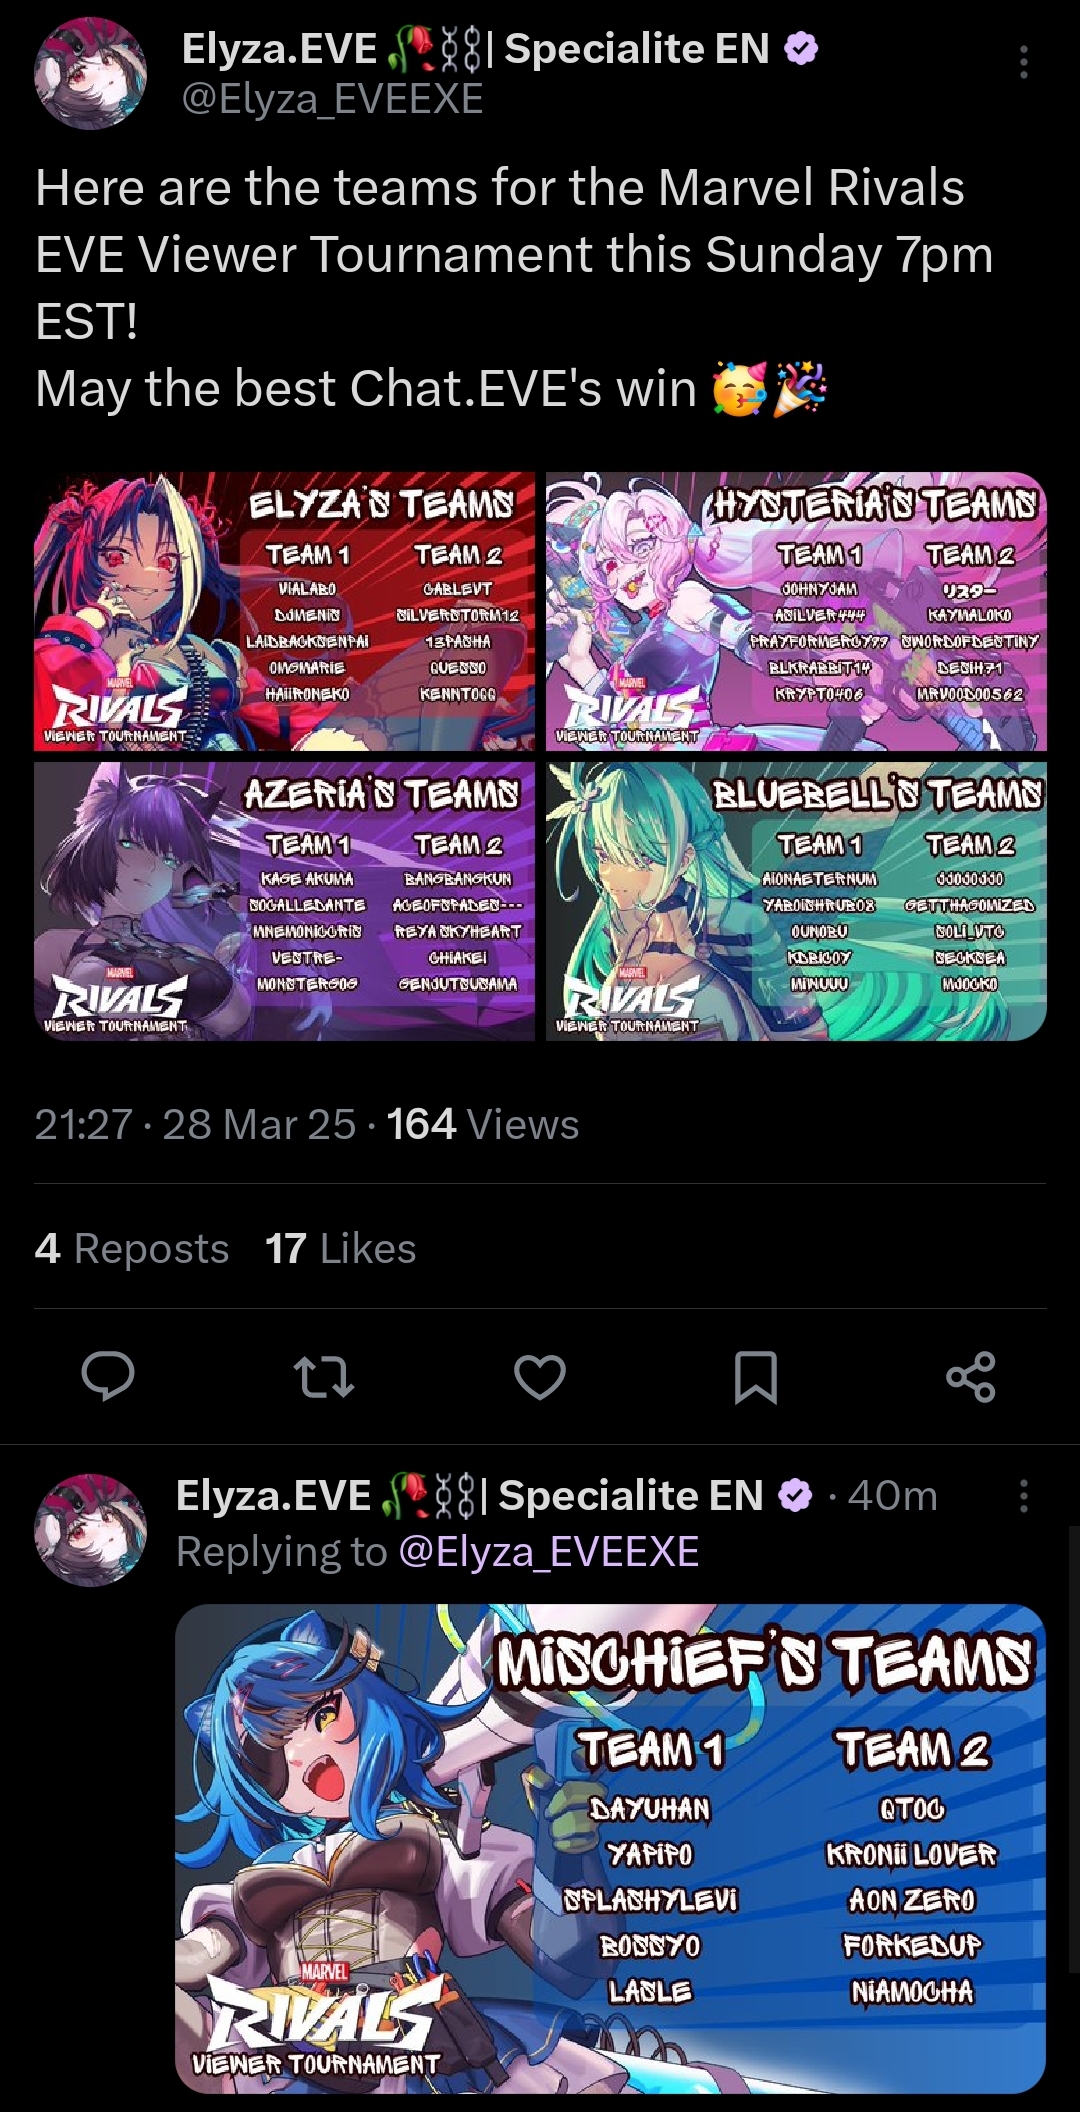Like the tweet with the heart icon

[540, 1376]
